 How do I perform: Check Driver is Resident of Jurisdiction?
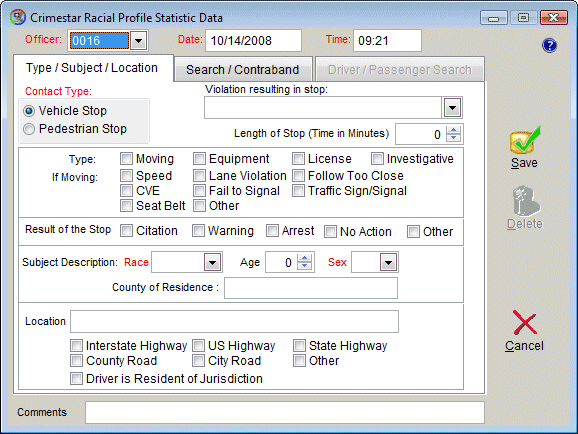click(76, 379)
